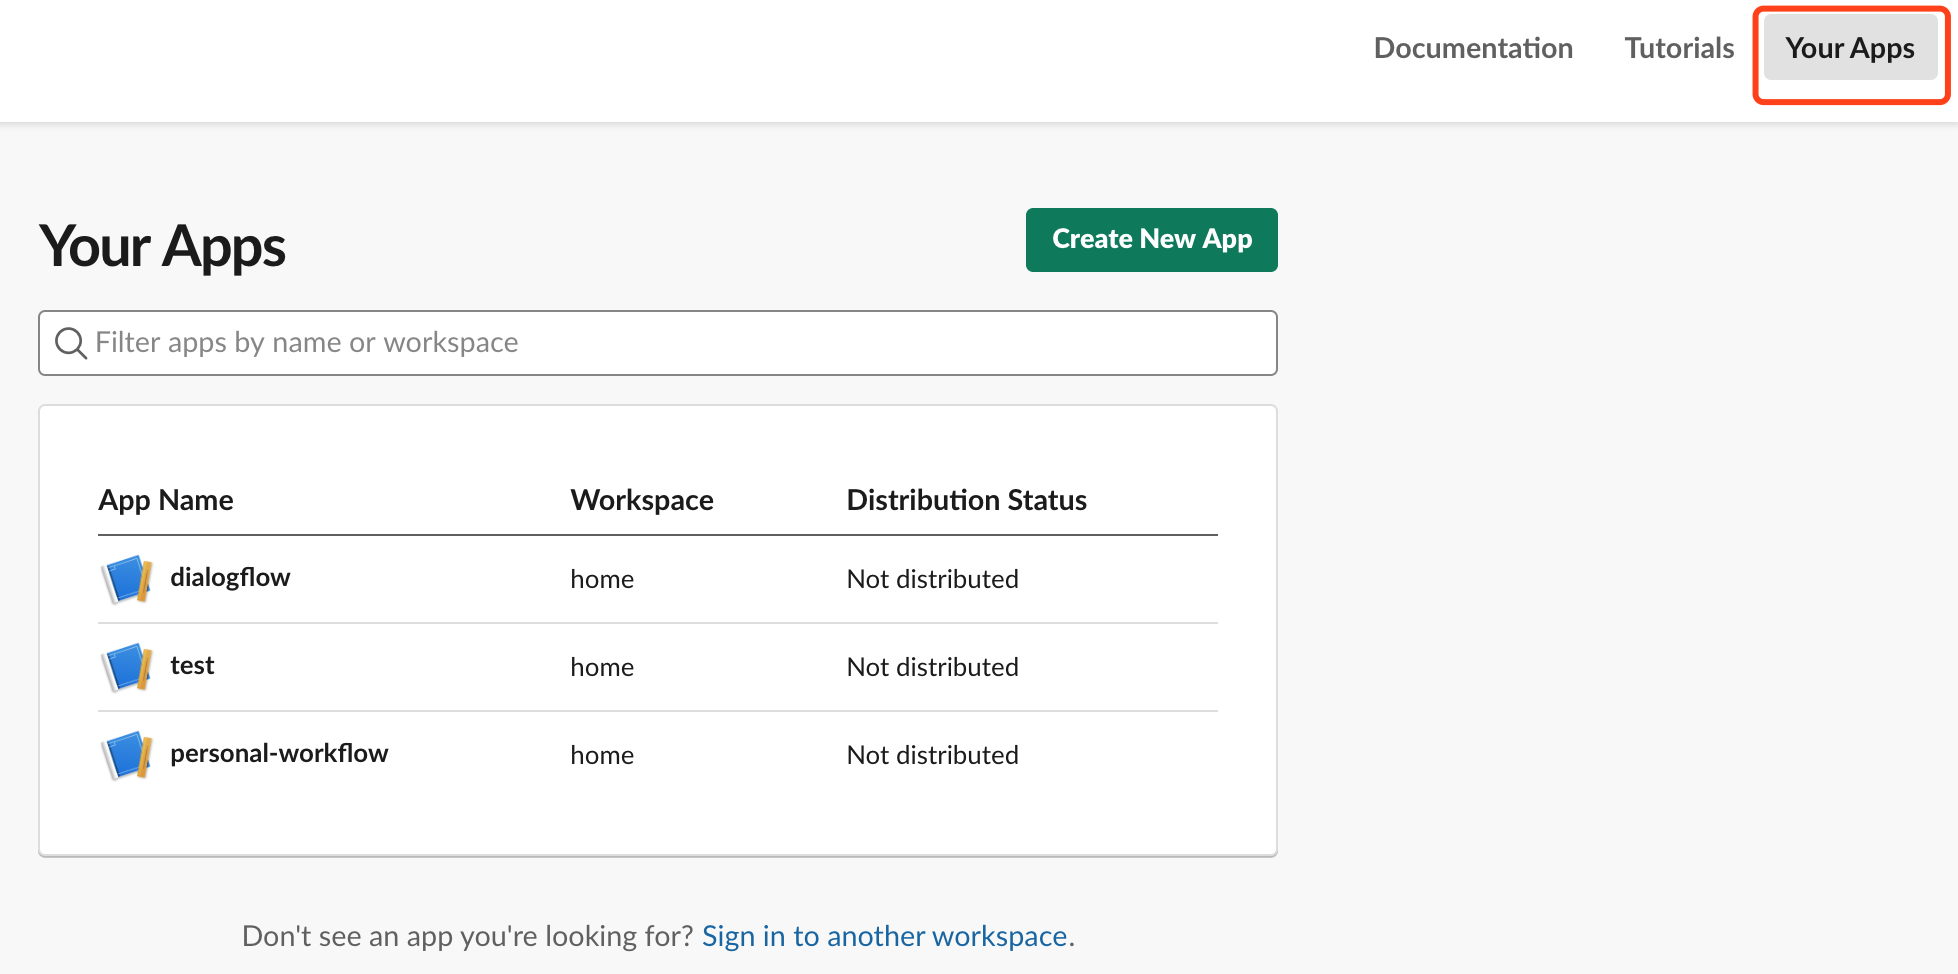Focus the Filter apps search field
The image size is (1958, 974).
coord(658,343)
